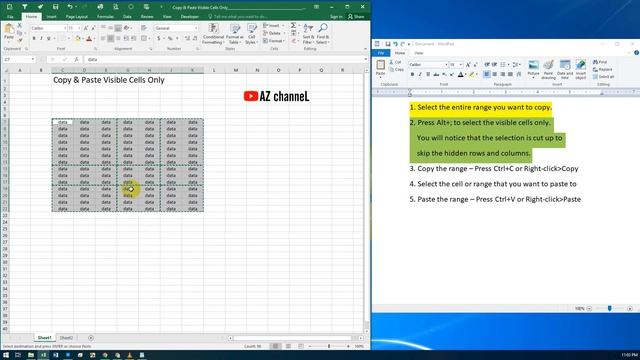Screen dimensions: 640x360
Task: Switch to Excel Insert tab
Action: point(51,17)
